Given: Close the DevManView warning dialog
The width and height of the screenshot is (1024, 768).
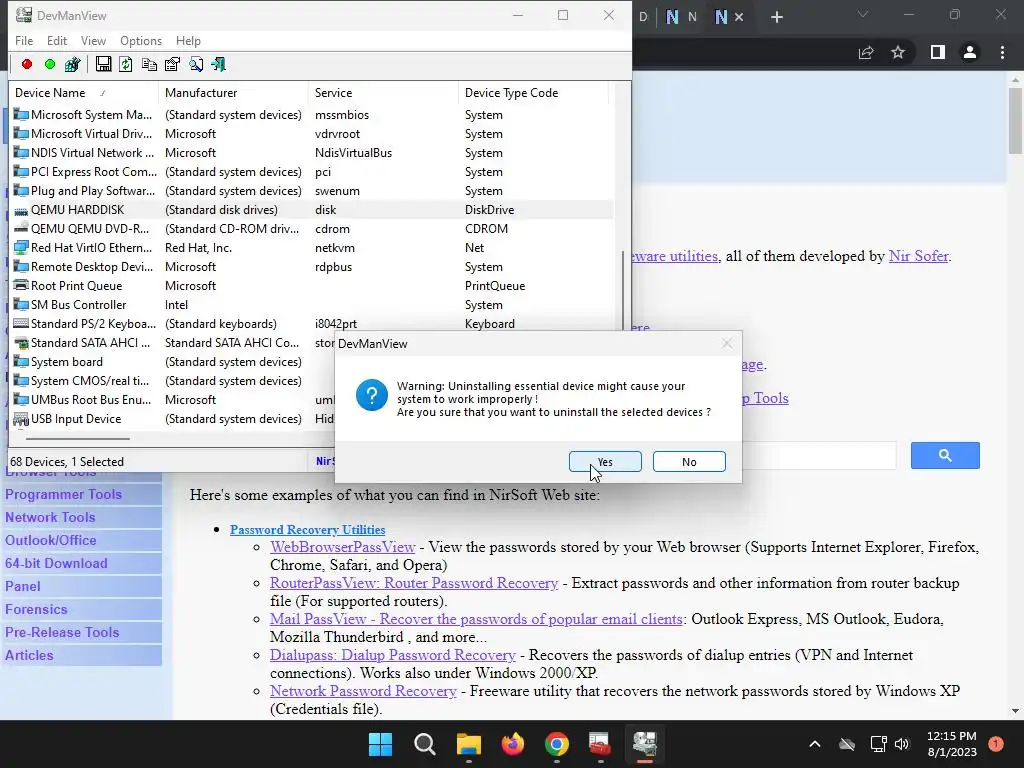Looking at the screenshot, I should (727, 344).
